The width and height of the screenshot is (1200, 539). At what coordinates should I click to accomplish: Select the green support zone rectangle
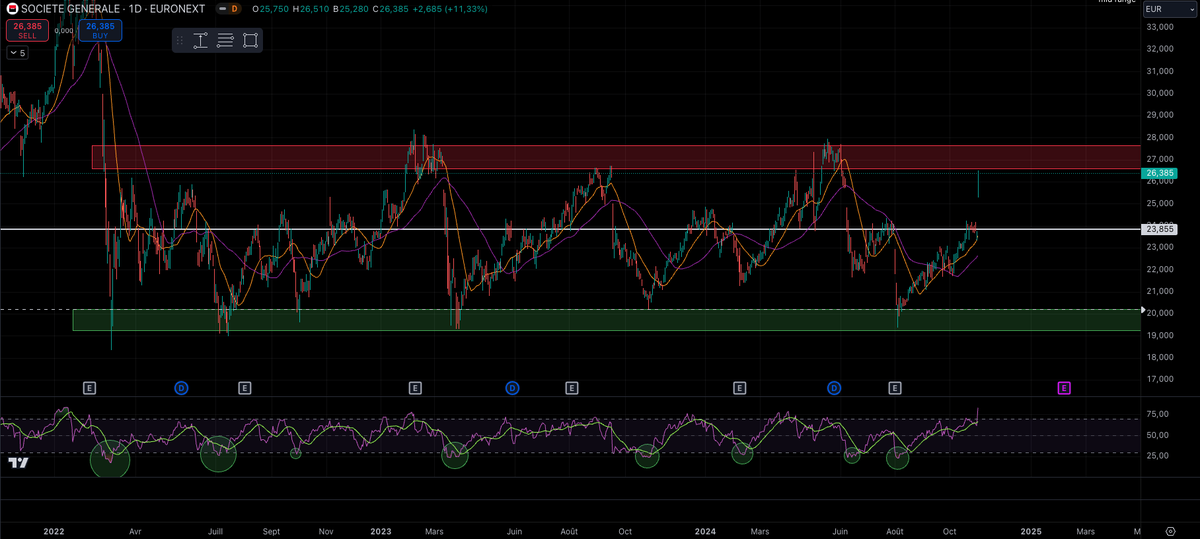click(x=606, y=319)
